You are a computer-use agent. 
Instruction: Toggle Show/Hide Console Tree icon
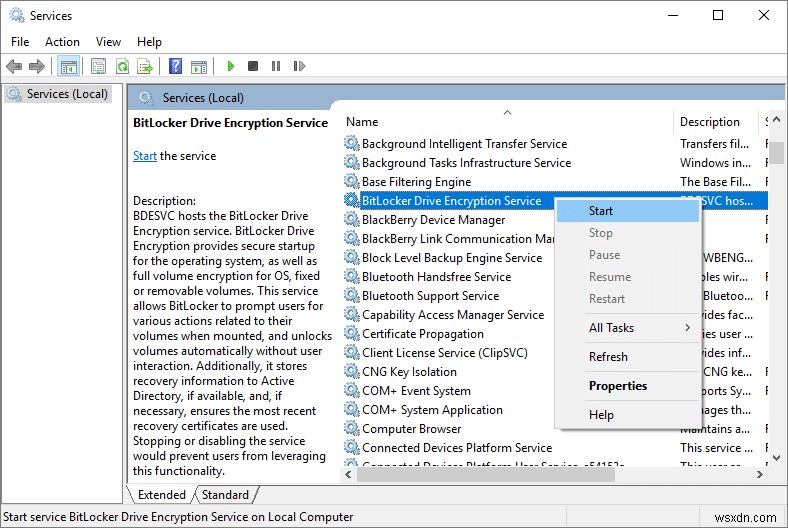coord(68,66)
